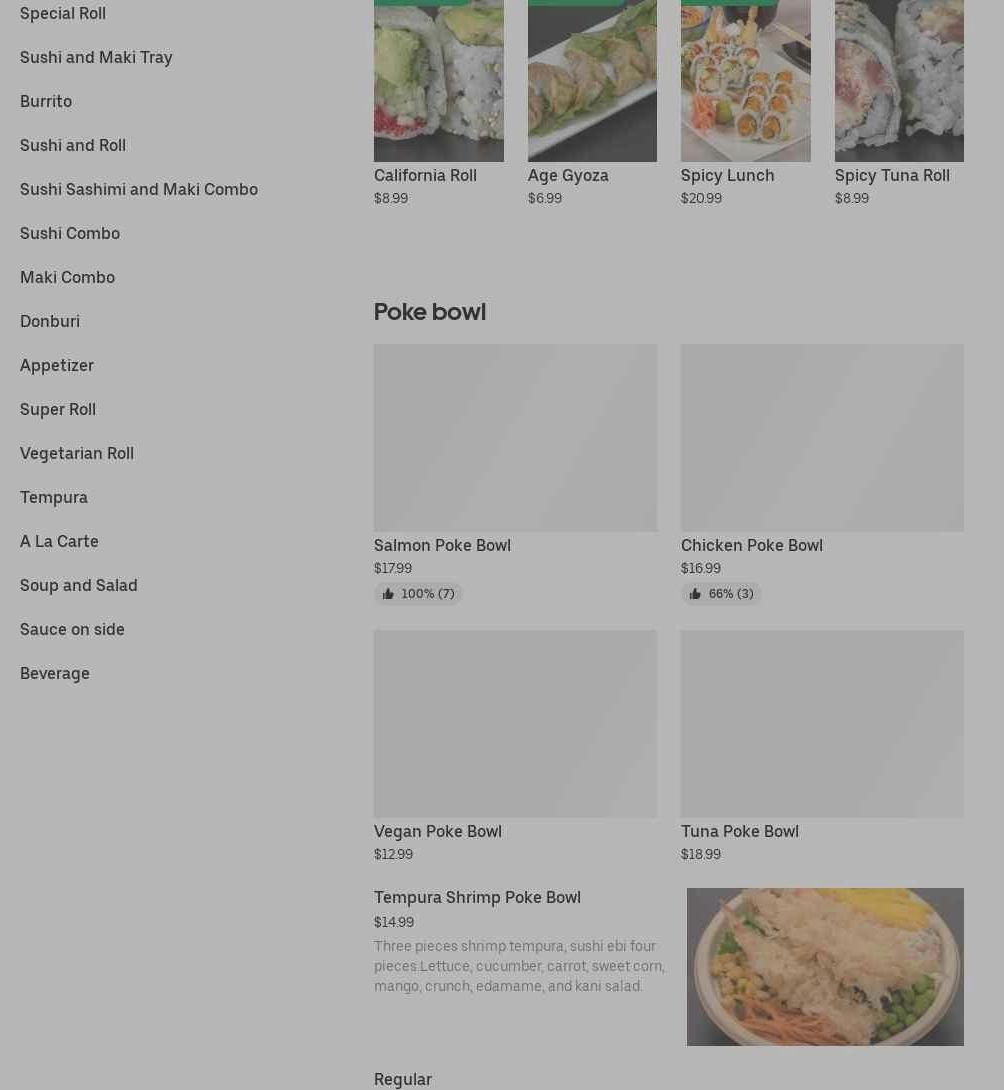Open Sushi Sashimi and Maki Combo category
This screenshot has height=1090, width=1004.
(139, 189)
